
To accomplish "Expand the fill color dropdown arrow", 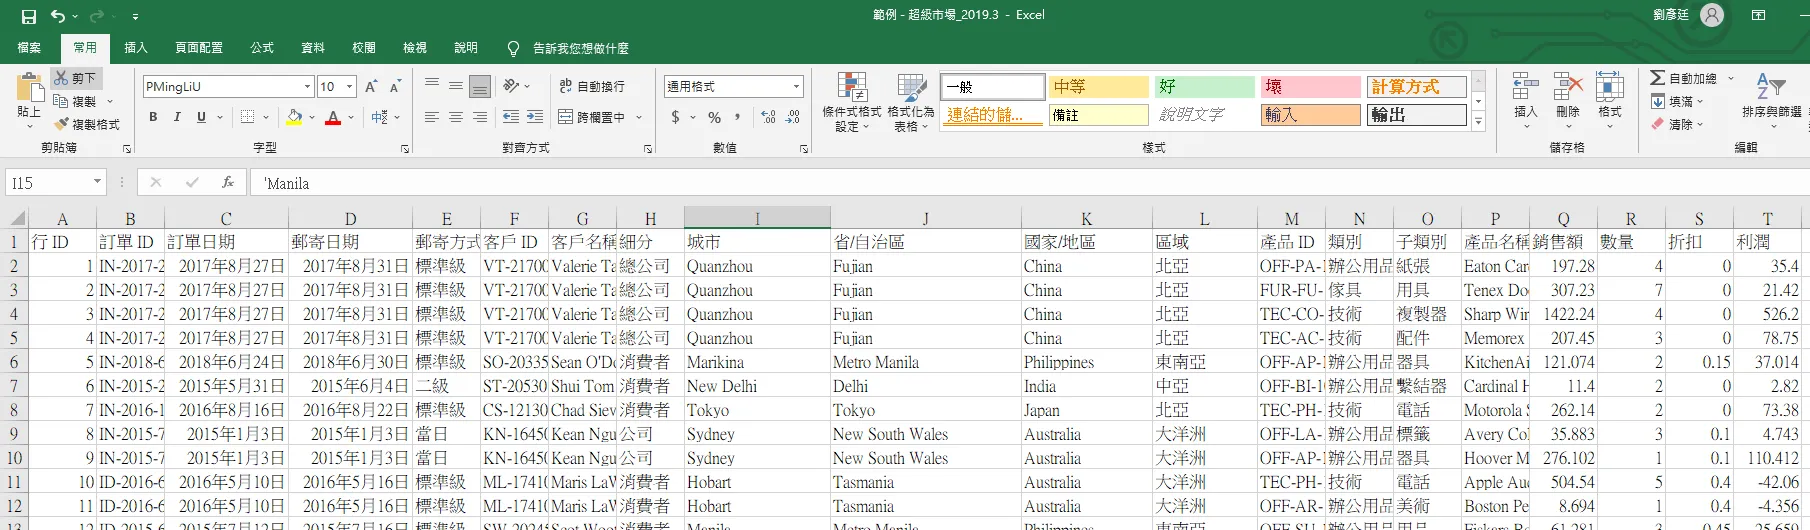I will click(x=312, y=117).
